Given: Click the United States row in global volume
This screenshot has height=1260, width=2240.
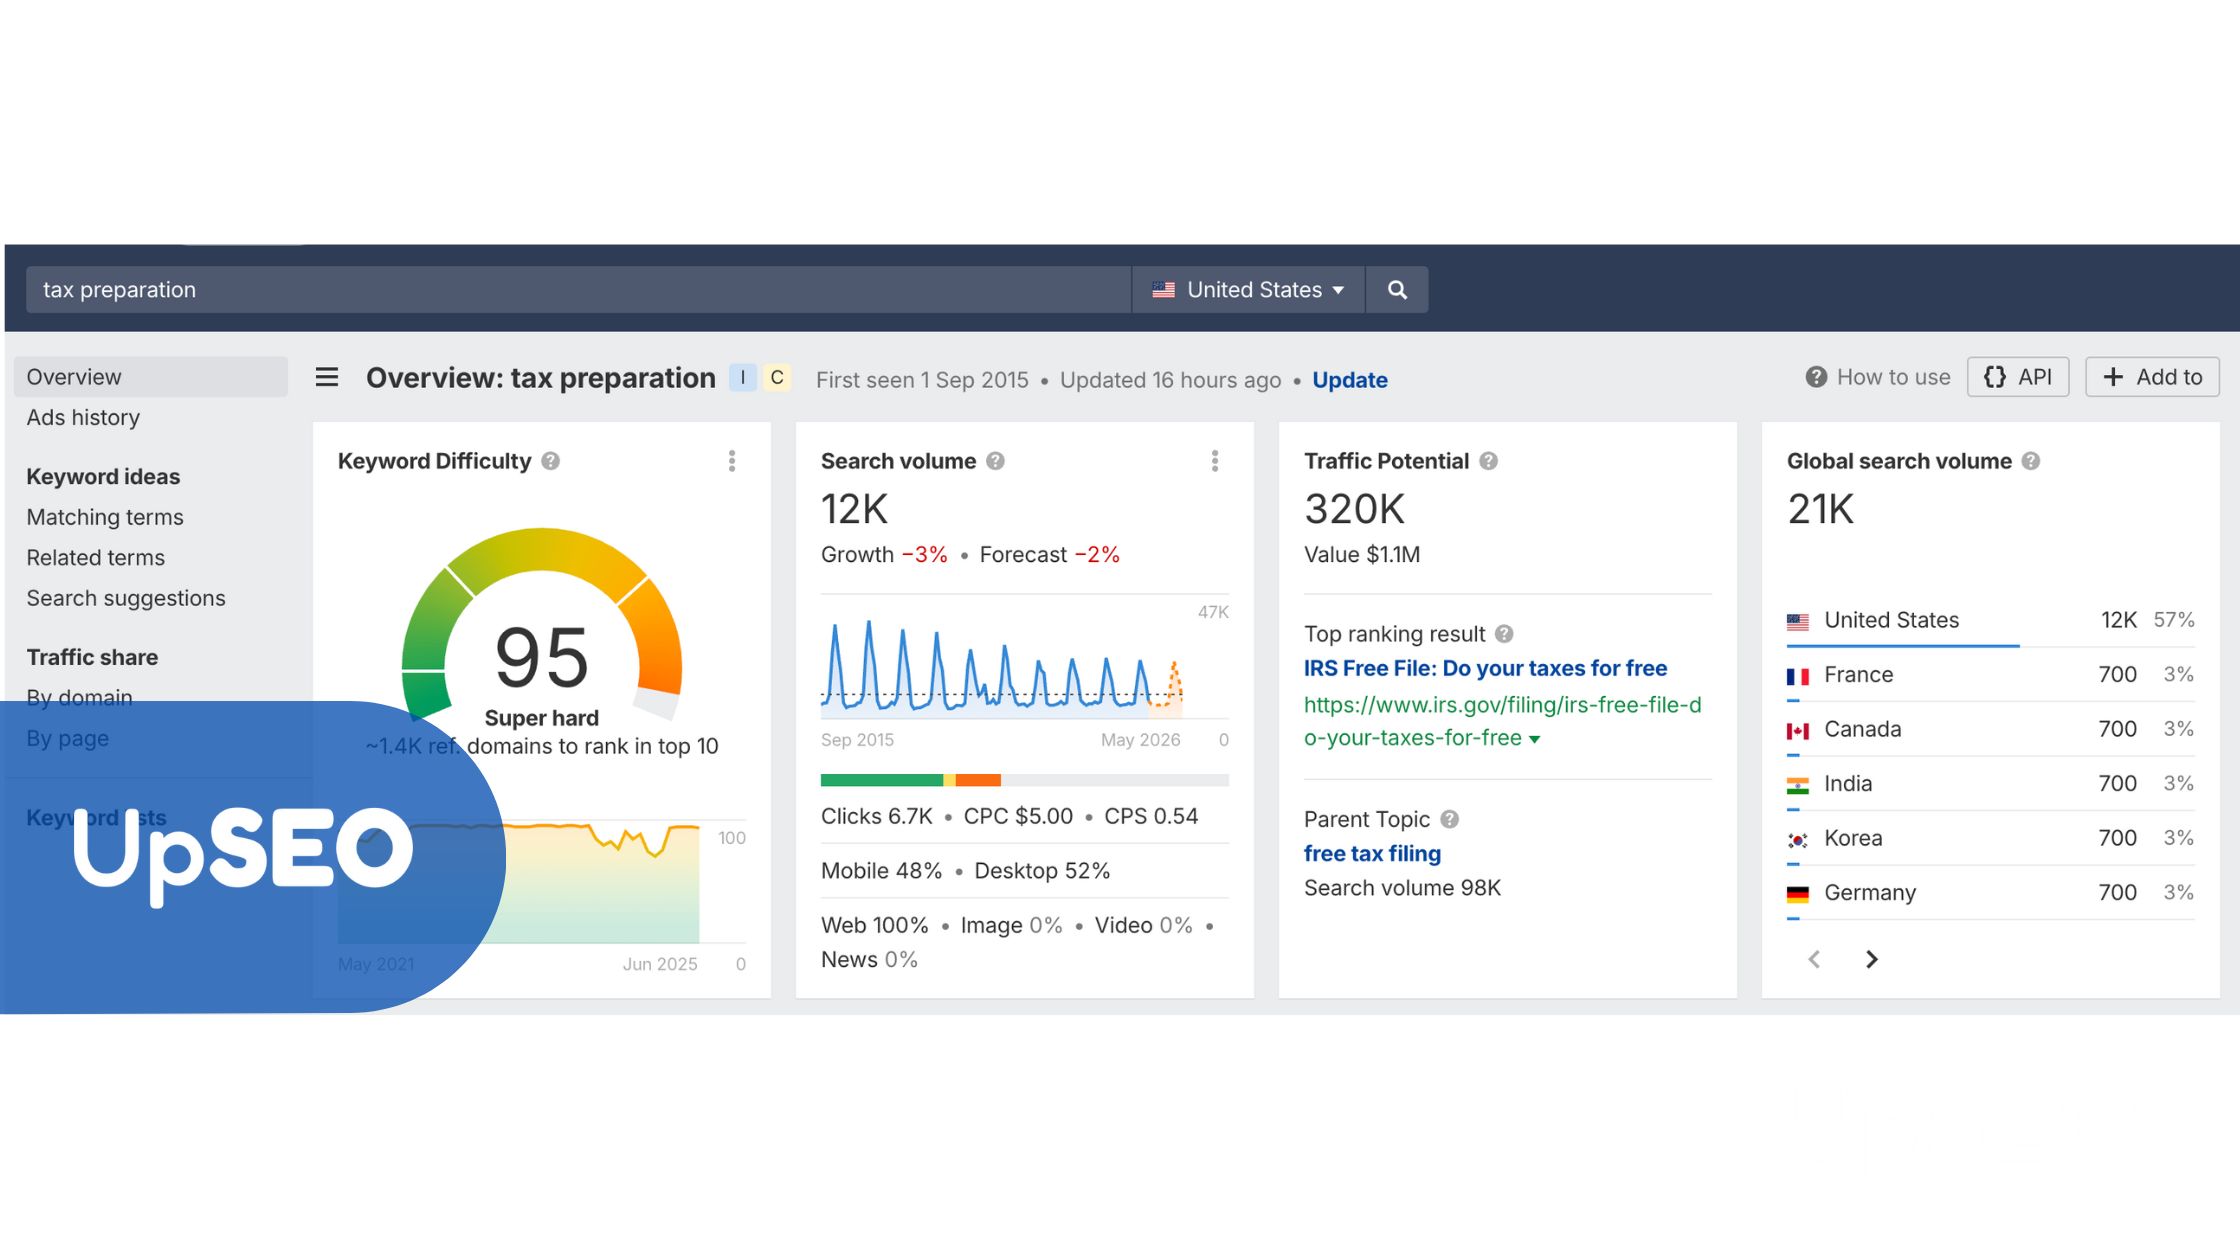Looking at the screenshot, I should 1990,621.
